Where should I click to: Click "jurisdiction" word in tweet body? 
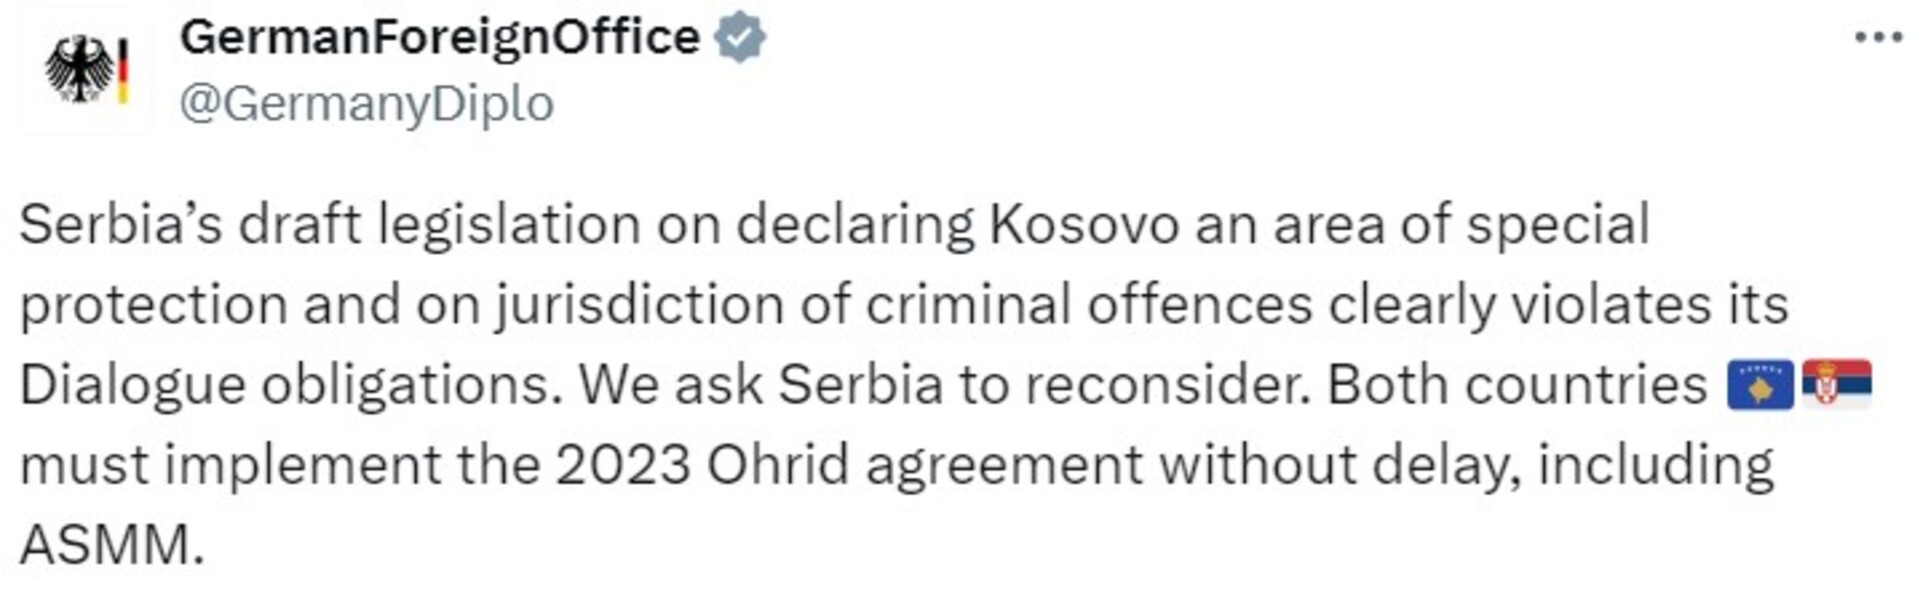click(x=638, y=306)
